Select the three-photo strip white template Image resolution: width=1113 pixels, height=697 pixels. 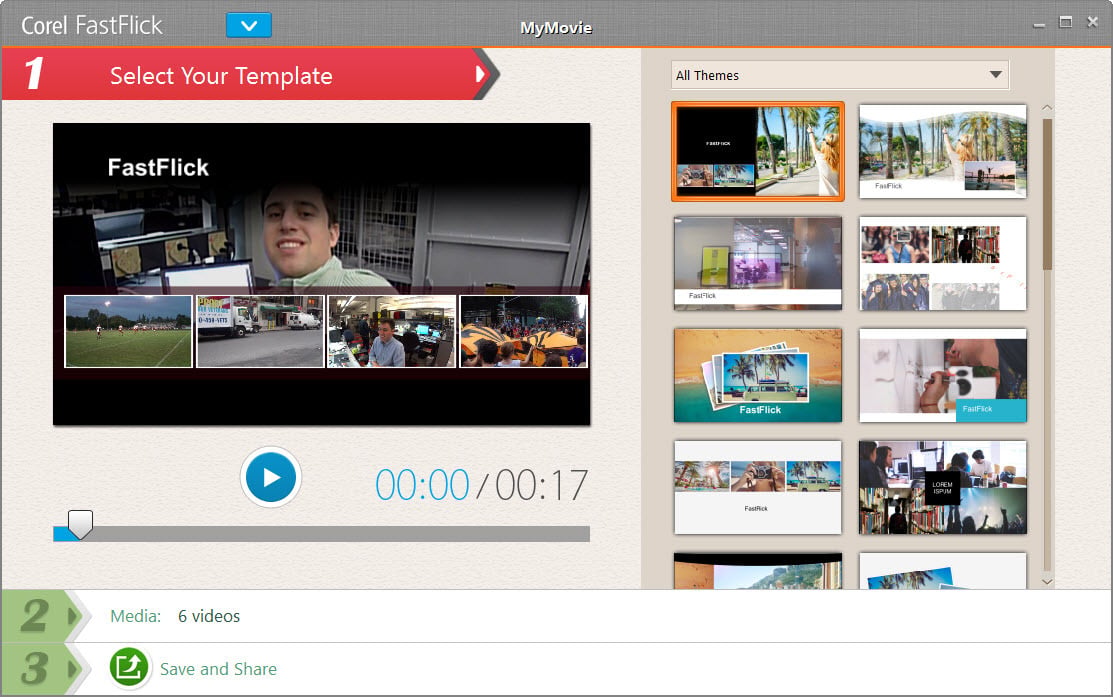[x=758, y=488]
